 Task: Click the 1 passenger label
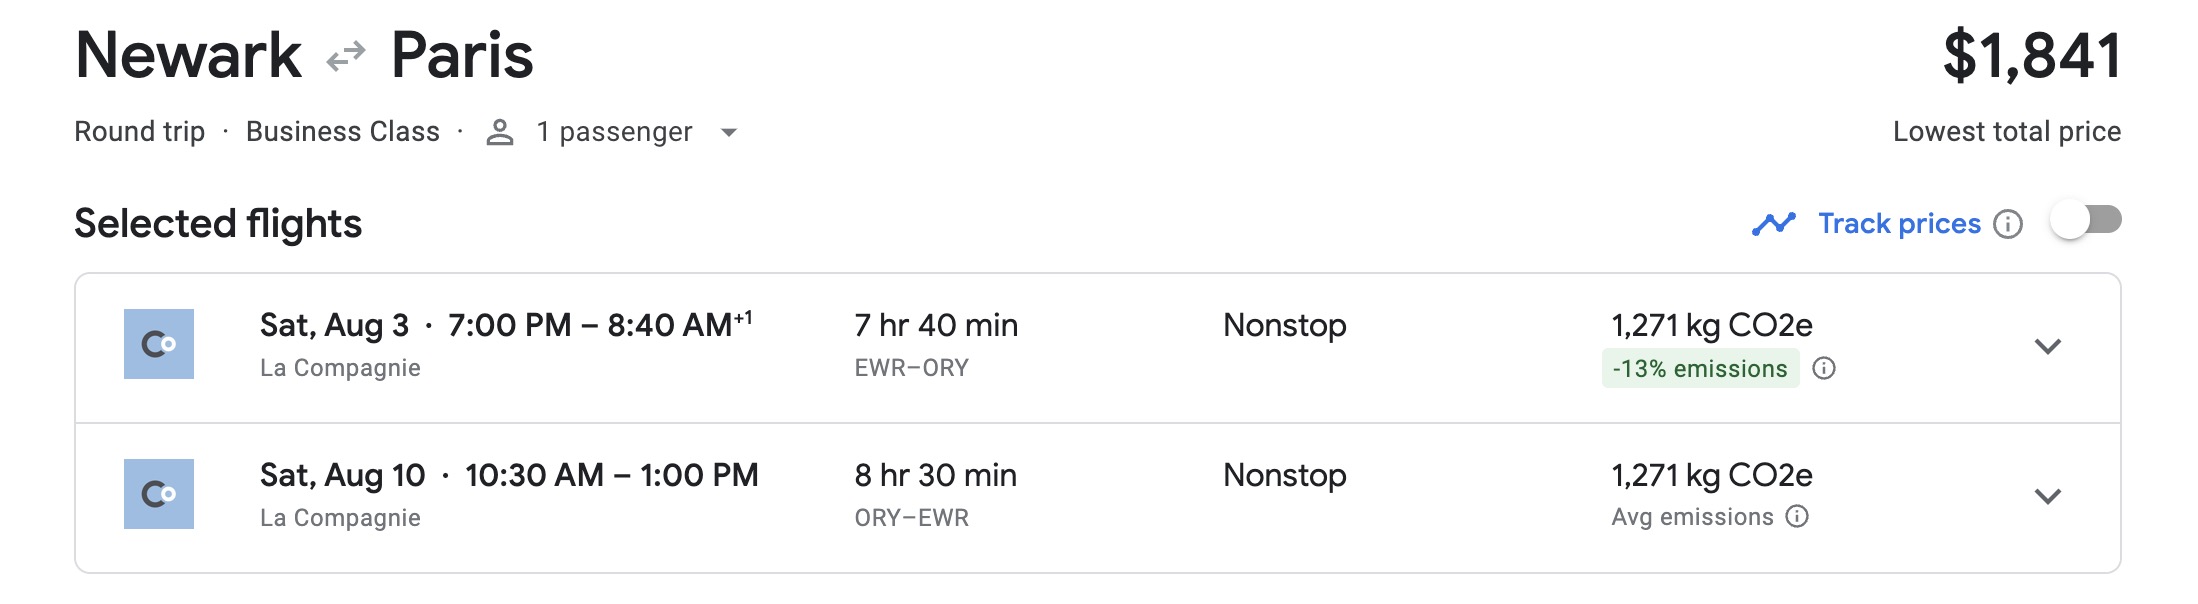point(614,132)
